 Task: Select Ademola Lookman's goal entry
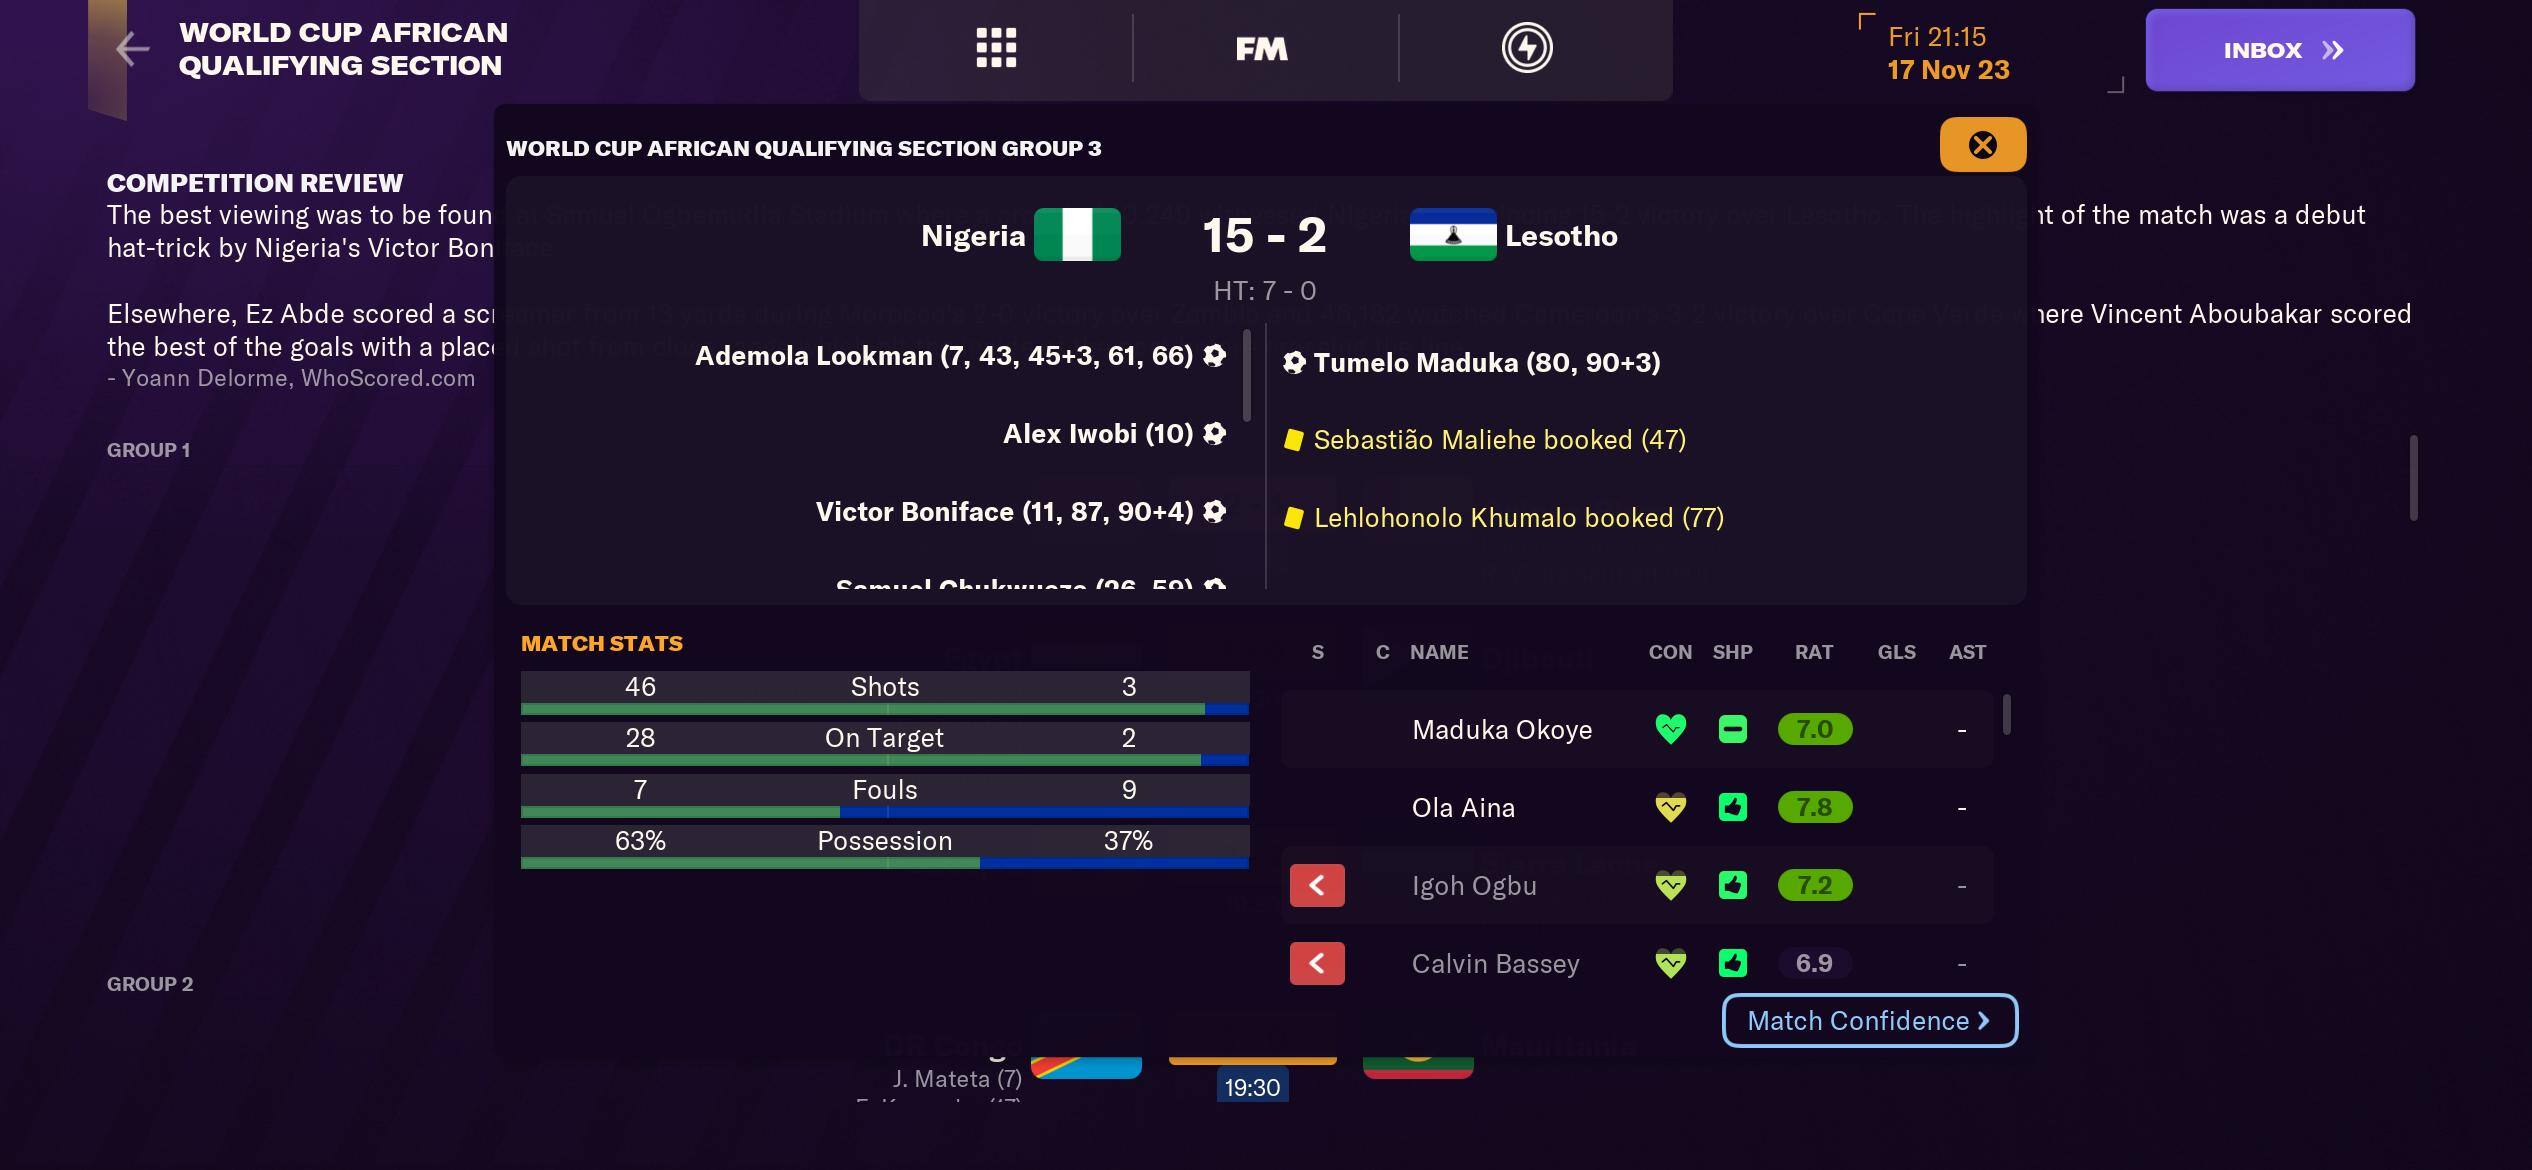coord(943,356)
